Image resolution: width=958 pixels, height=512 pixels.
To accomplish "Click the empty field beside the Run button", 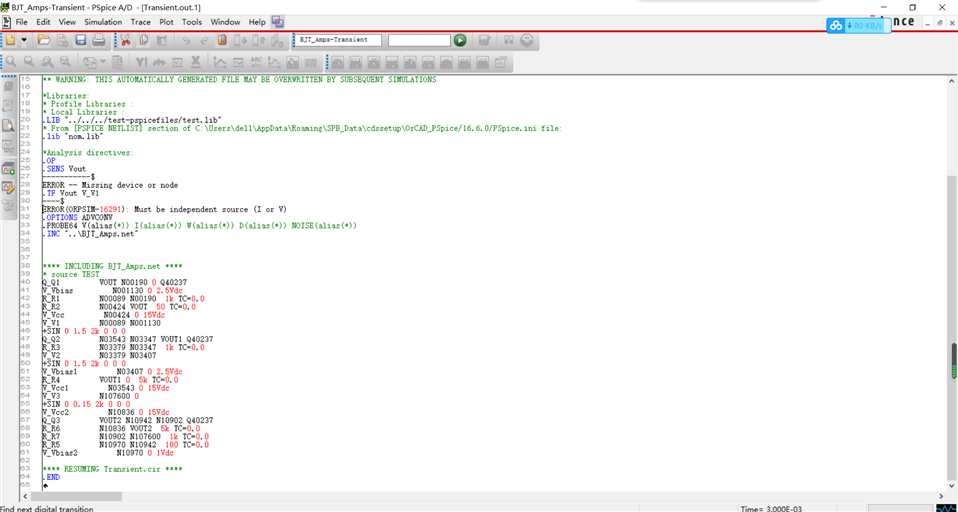I will click(419, 40).
